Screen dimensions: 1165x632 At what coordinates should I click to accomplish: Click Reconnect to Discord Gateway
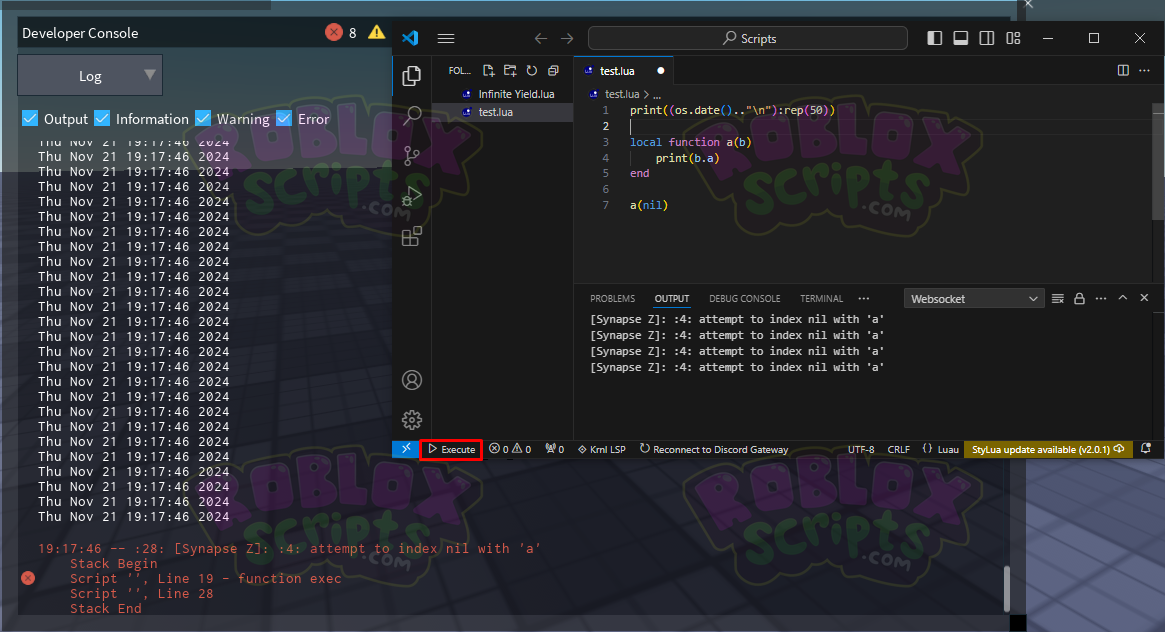(x=714, y=449)
